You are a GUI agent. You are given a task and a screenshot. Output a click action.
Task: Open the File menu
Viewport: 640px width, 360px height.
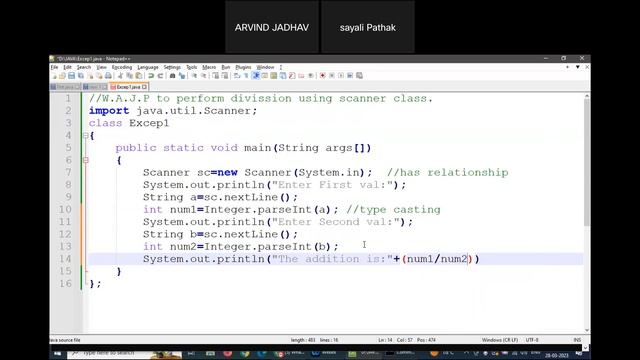tap(54, 67)
